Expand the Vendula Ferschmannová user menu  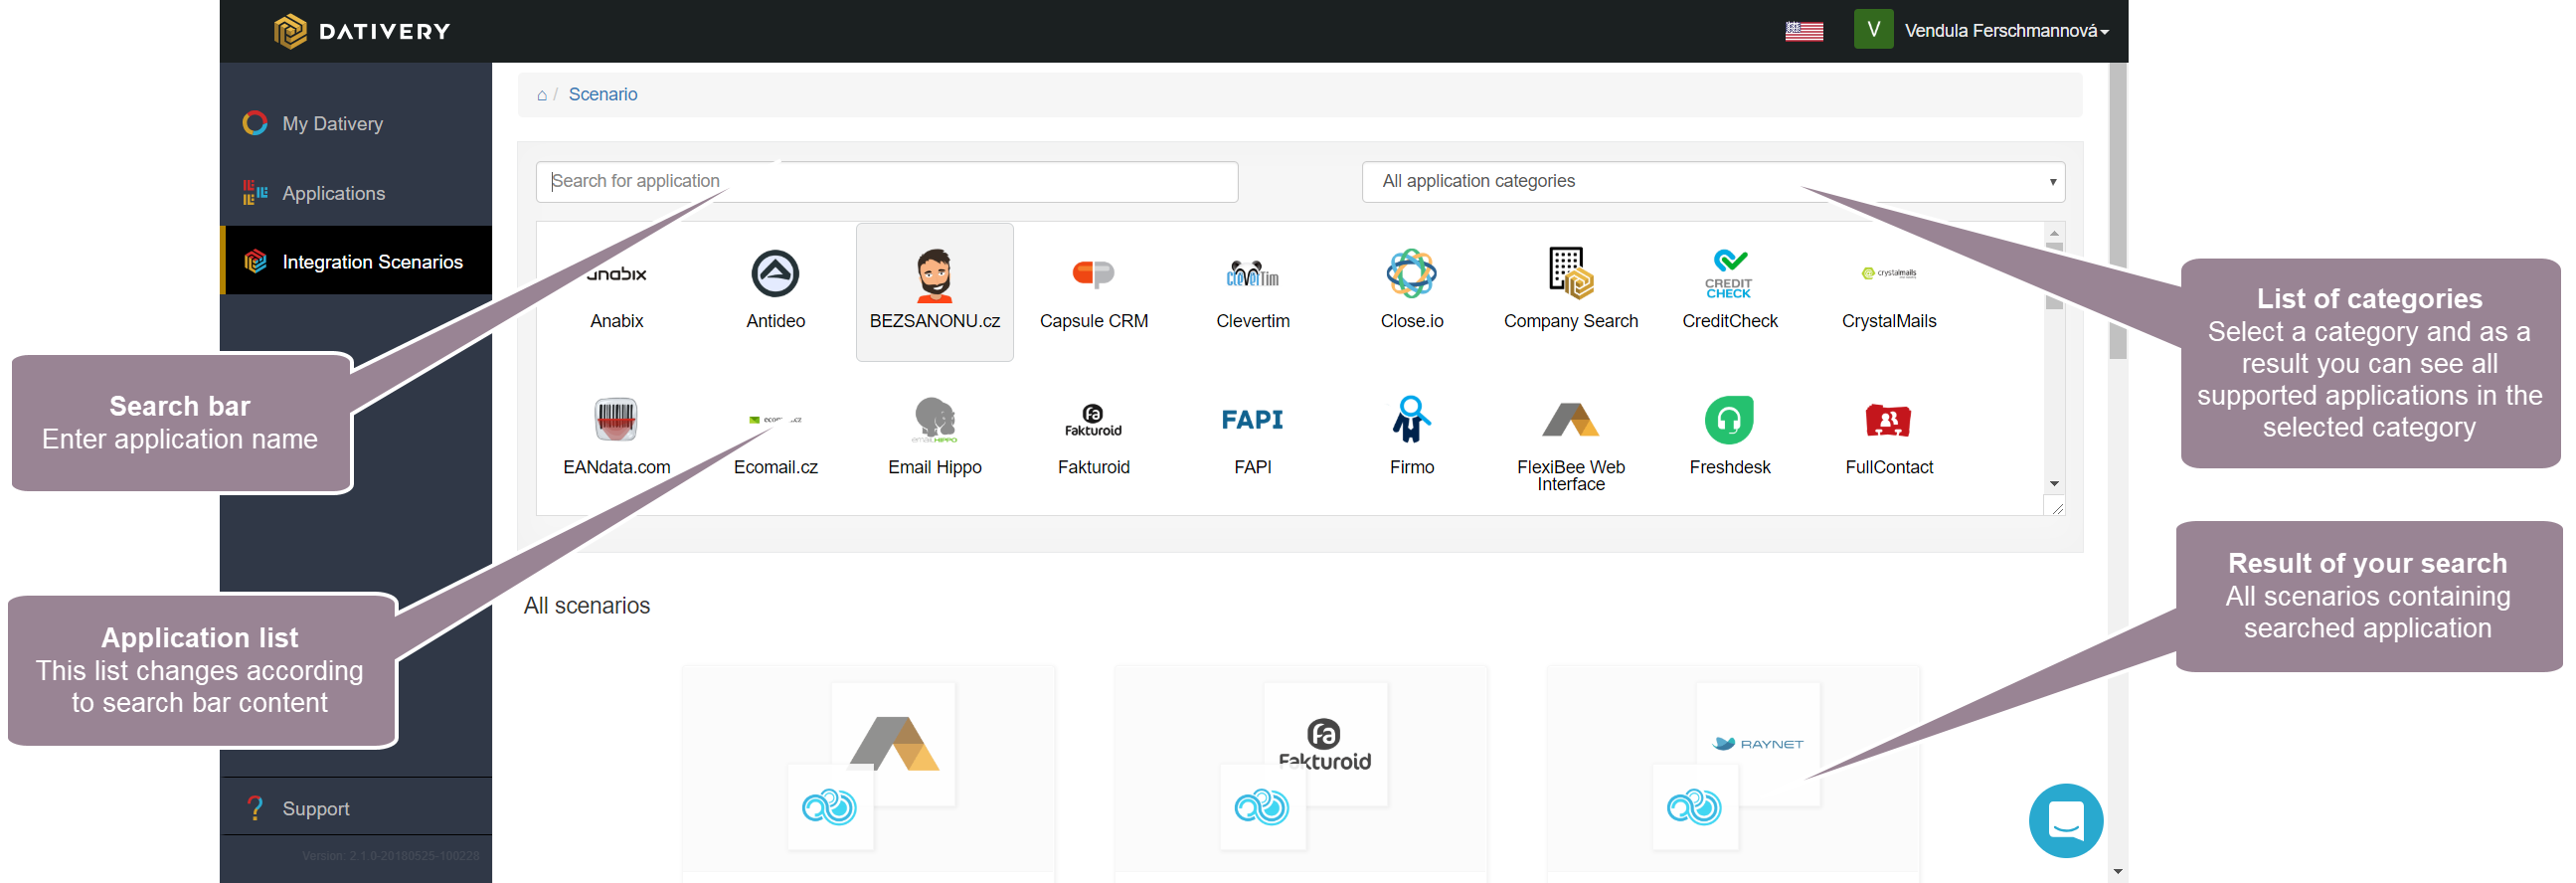[x=2005, y=31]
